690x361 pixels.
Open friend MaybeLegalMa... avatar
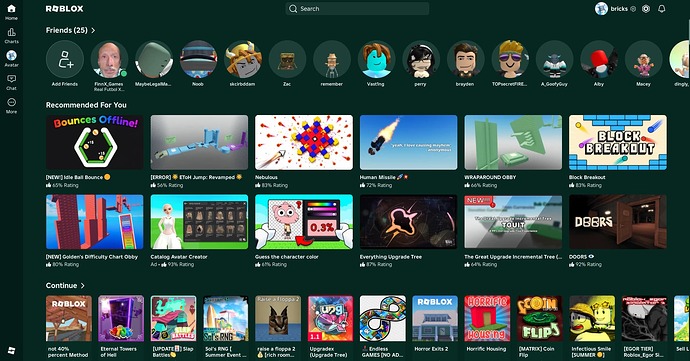[154, 59]
